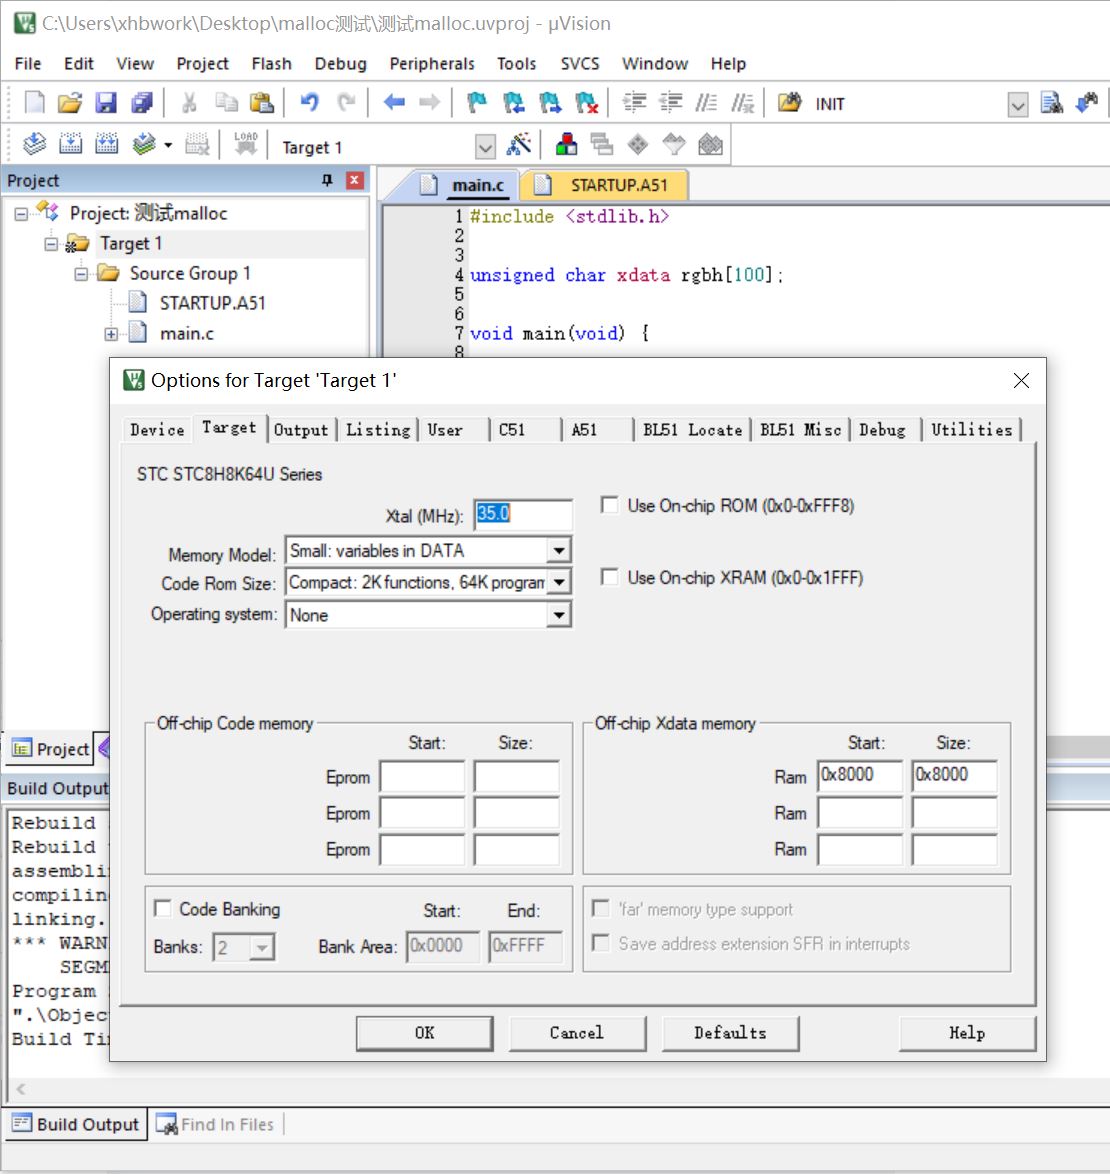Click the Cut scissors icon
The image size is (1110, 1174).
click(x=189, y=103)
